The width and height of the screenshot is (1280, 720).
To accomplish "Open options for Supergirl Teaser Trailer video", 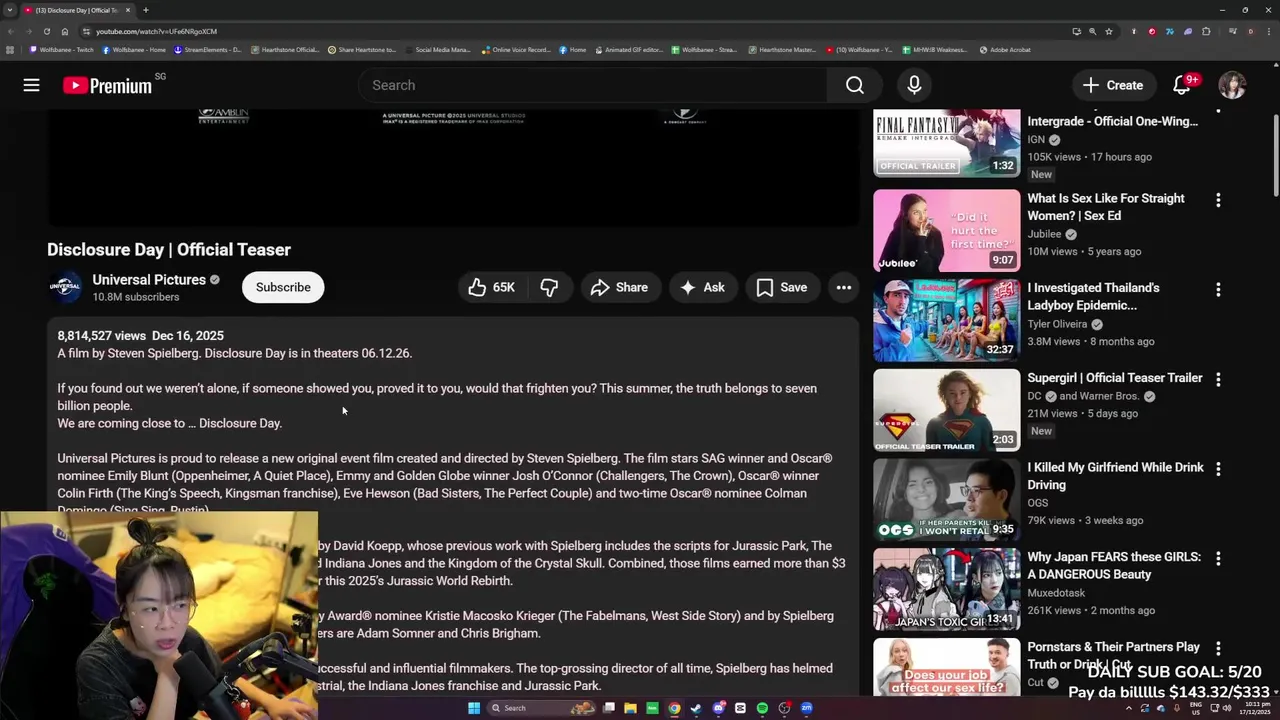I will pos(1218,380).
